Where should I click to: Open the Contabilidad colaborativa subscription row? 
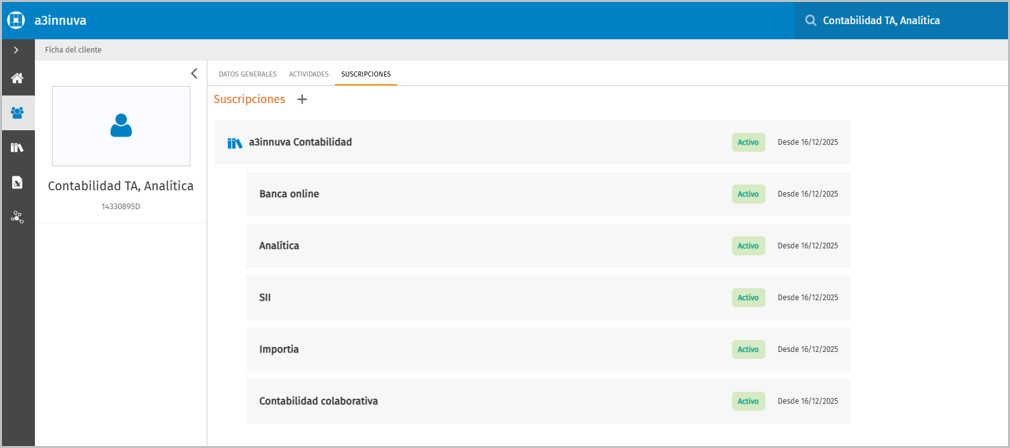click(x=549, y=401)
